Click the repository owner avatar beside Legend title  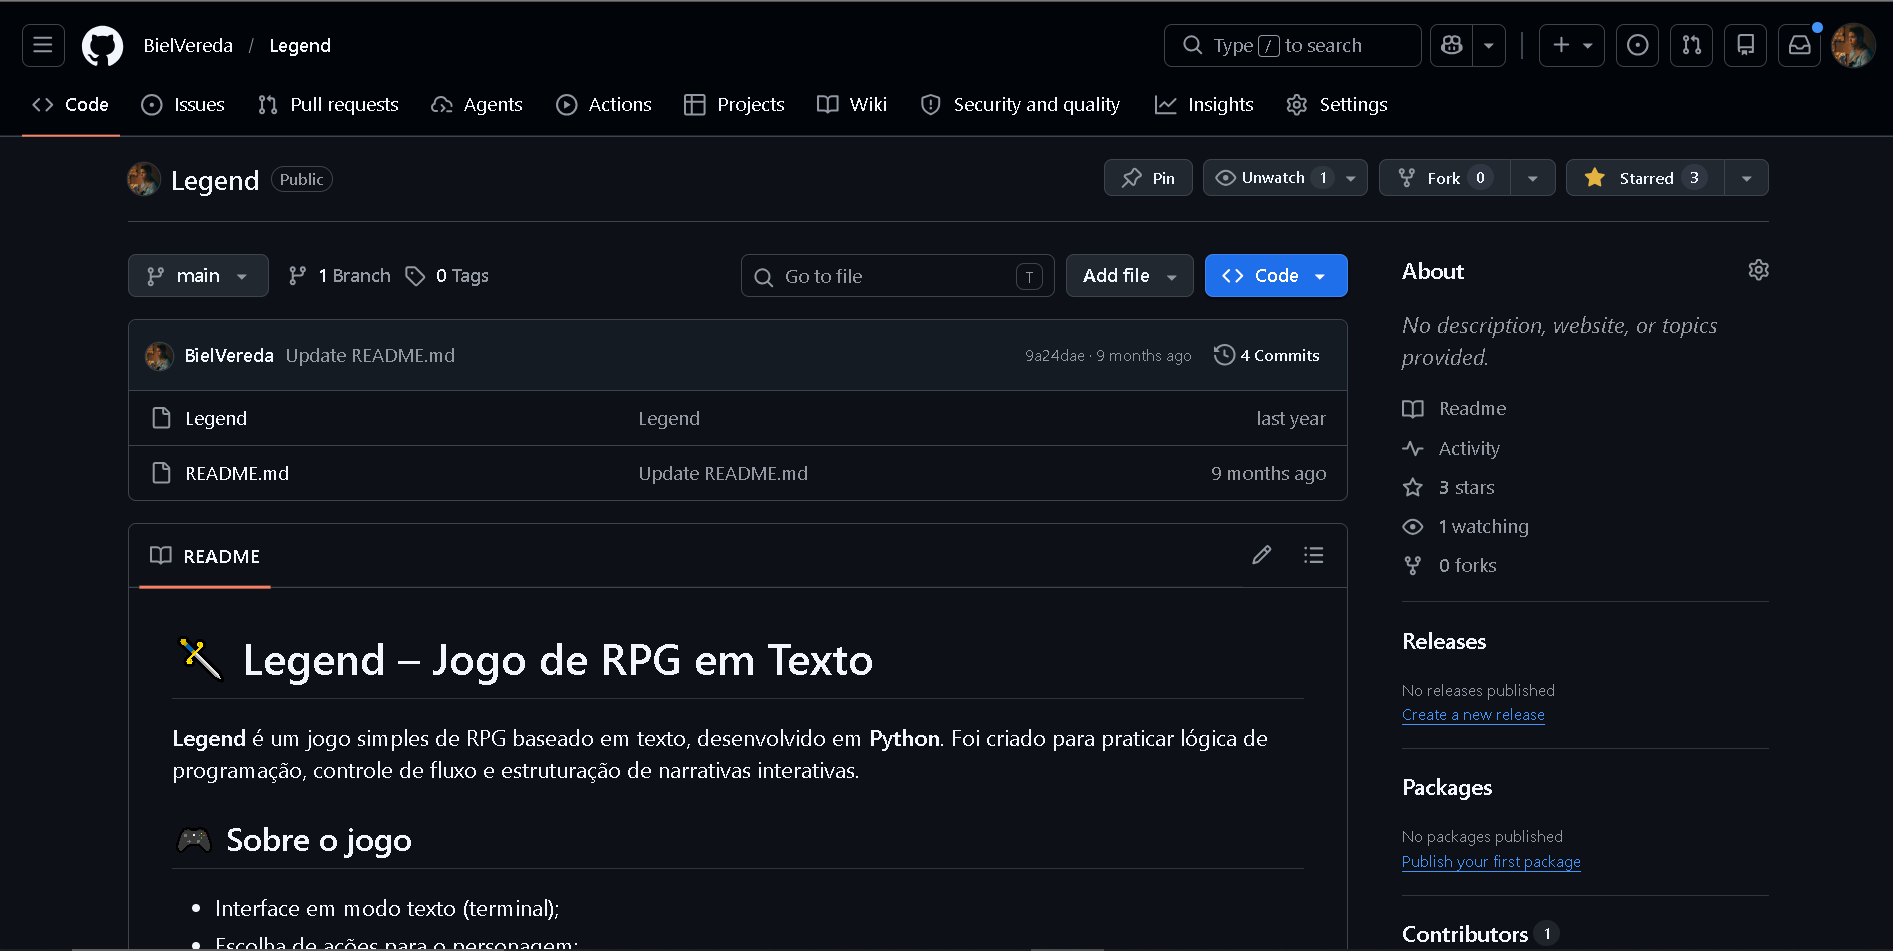click(144, 179)
